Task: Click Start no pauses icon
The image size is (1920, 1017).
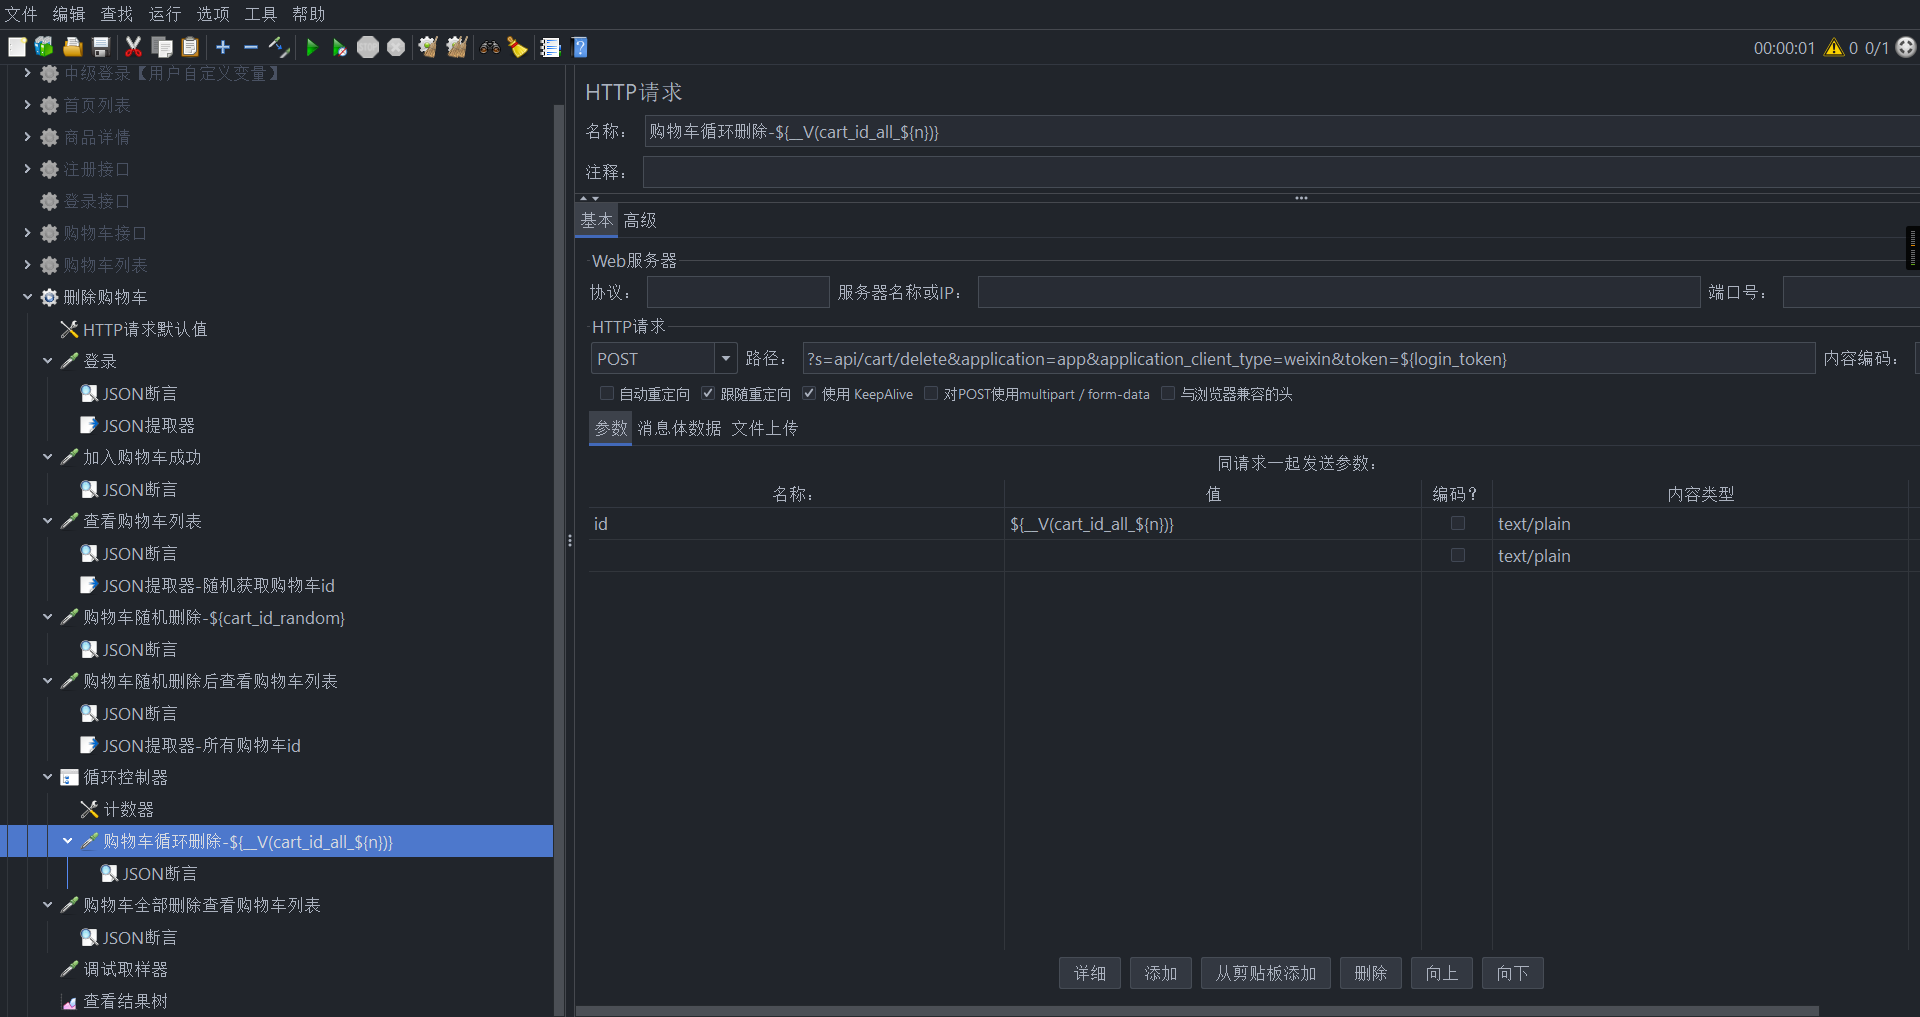Action: (x=340, y=47)
